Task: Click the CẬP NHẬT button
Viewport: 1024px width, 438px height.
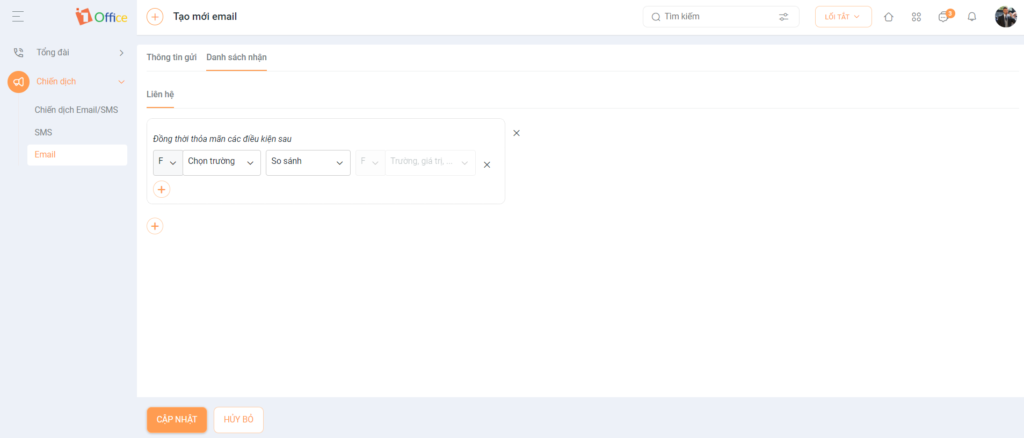Action: pos(177,420)
